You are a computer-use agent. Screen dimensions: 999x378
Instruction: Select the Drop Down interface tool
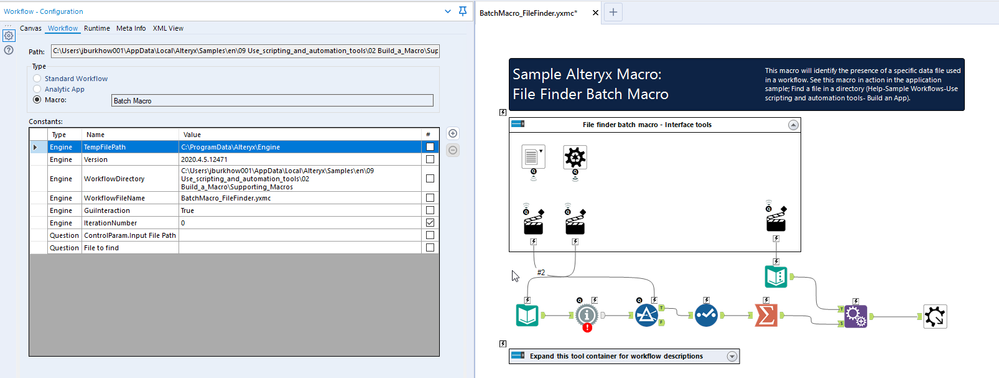[533, 157]
